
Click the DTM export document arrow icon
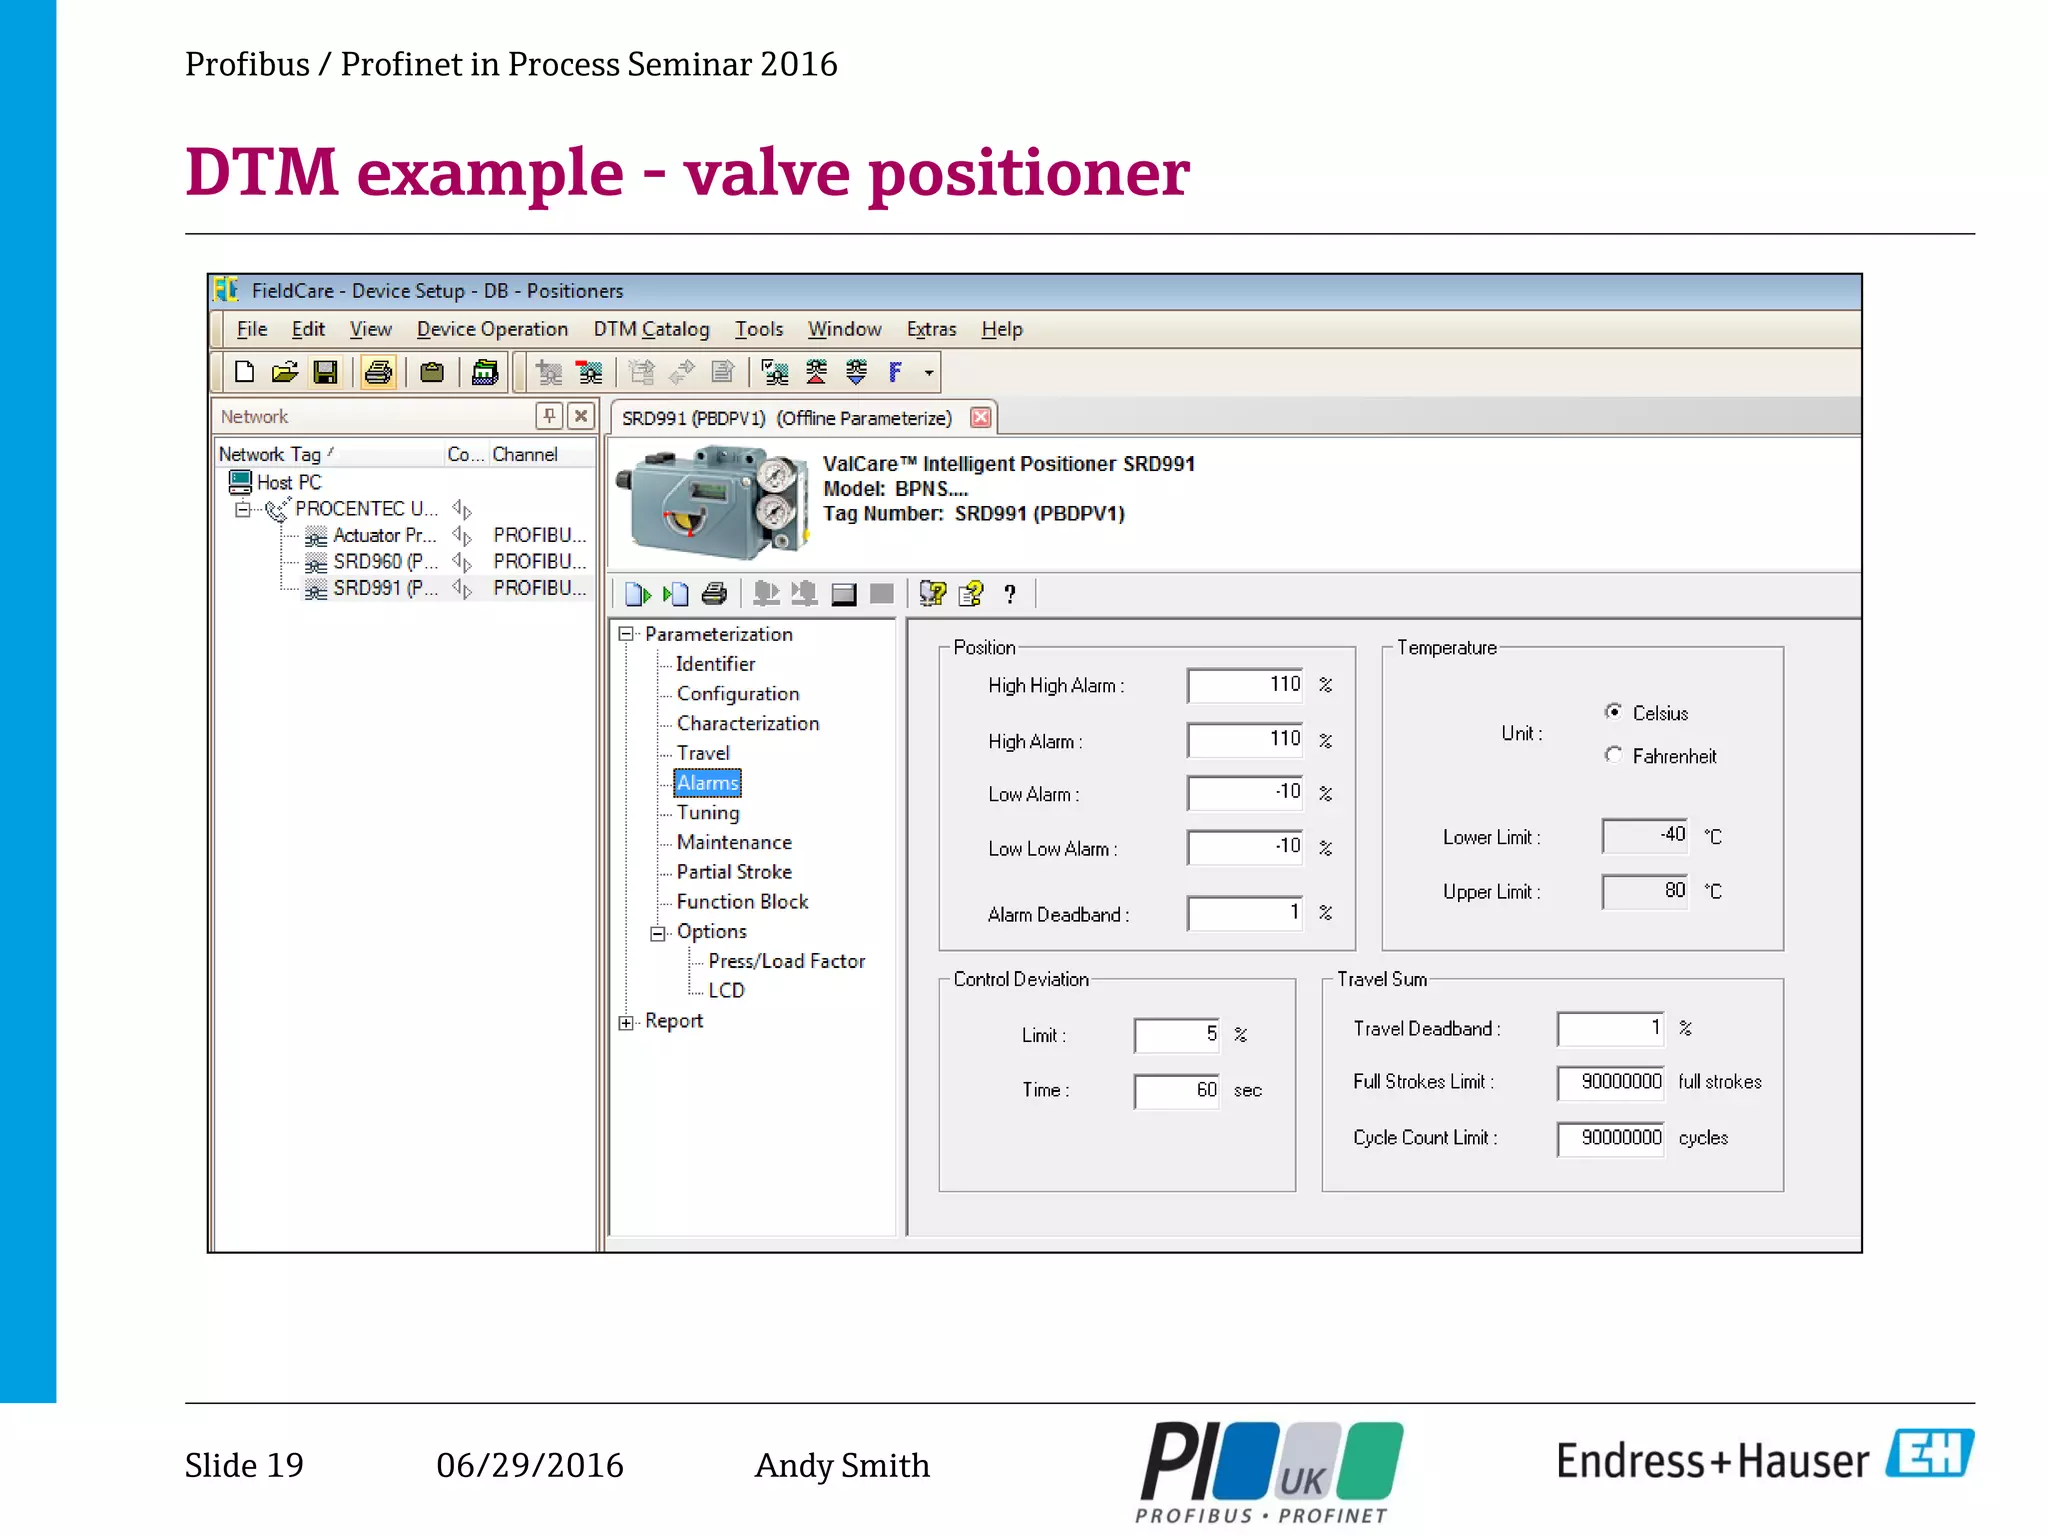pyautogui.click(x=638, y=594)
